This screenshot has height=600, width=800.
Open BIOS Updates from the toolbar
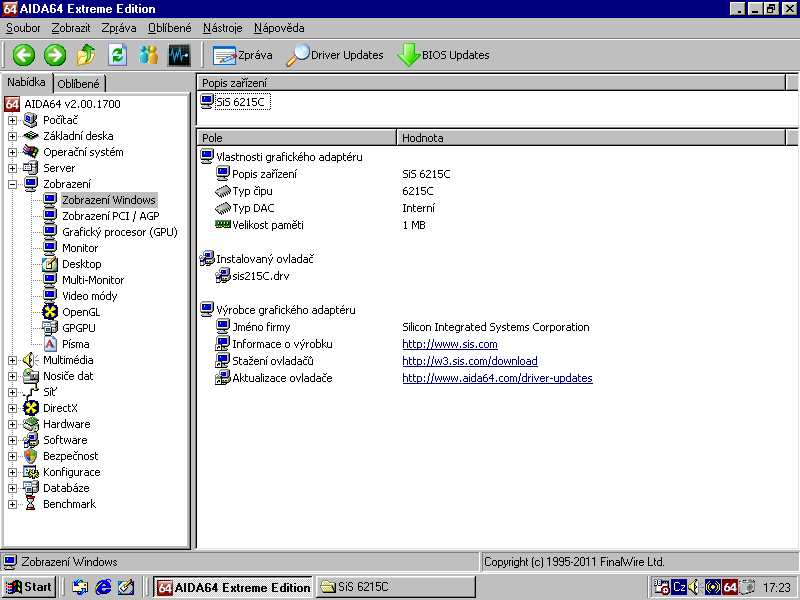coord(443,55)
